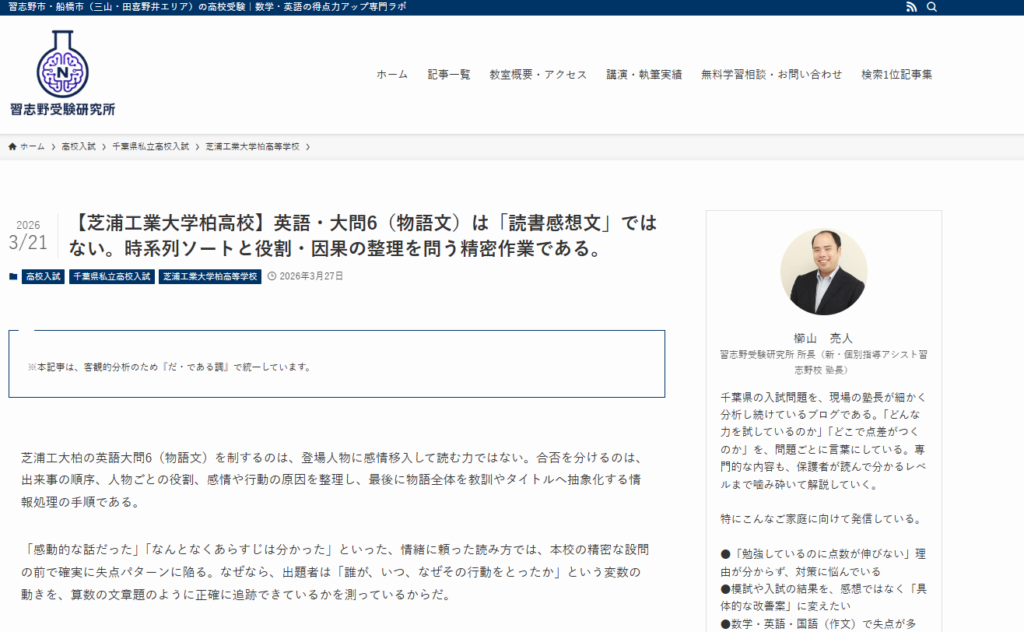This screenshot has height=632, width=1024.
Task: Select the 芝浦工業大学柏高等学校 category tag
Action: 210,276
